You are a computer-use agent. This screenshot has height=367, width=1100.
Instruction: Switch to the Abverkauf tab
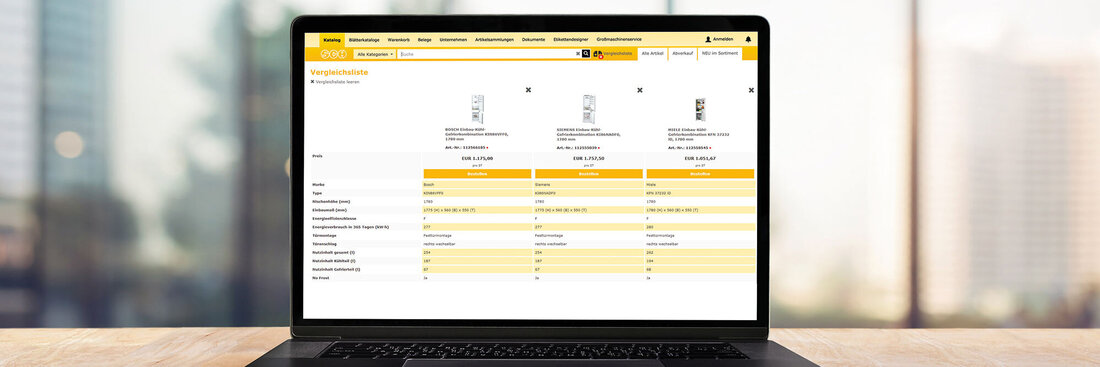tap(682, 53)
